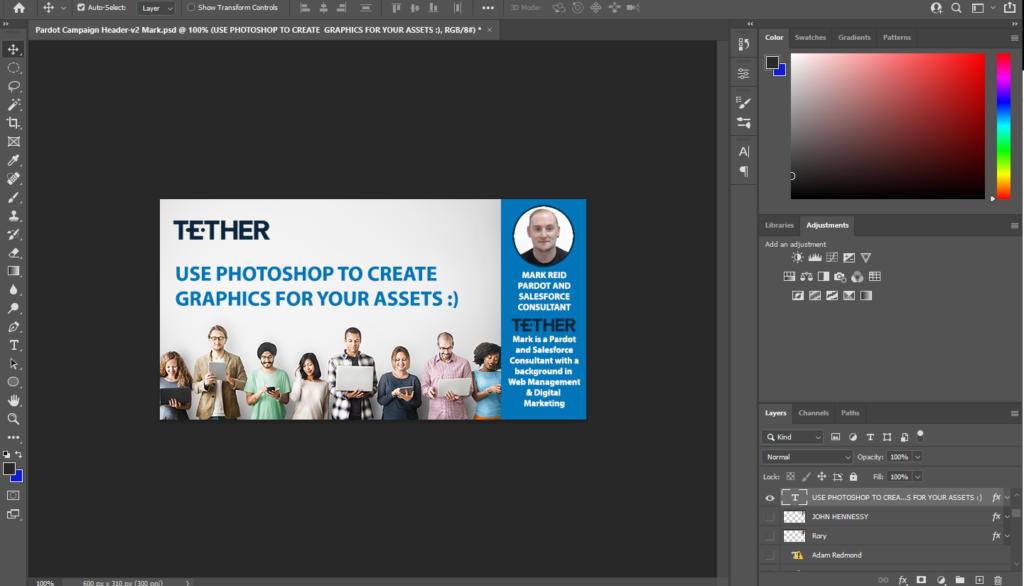Show the Rory layer
Viewport: 1024px width, 586px height.
[x=770, y=536]
